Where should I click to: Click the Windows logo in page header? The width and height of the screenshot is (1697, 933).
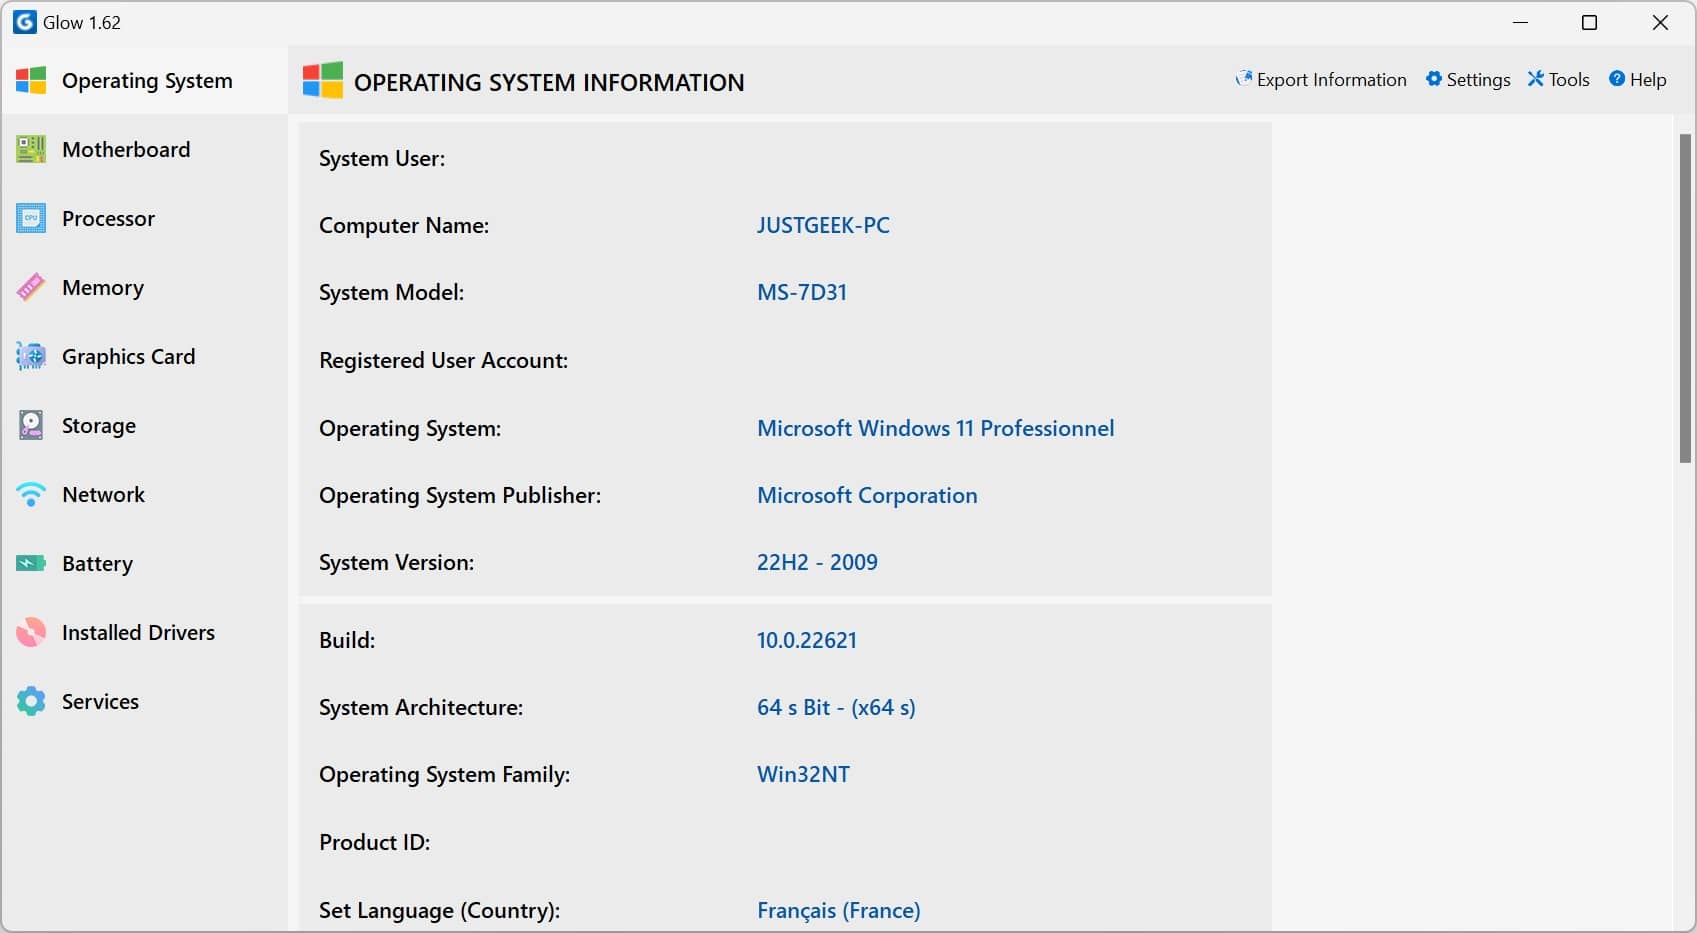[323, 81]
